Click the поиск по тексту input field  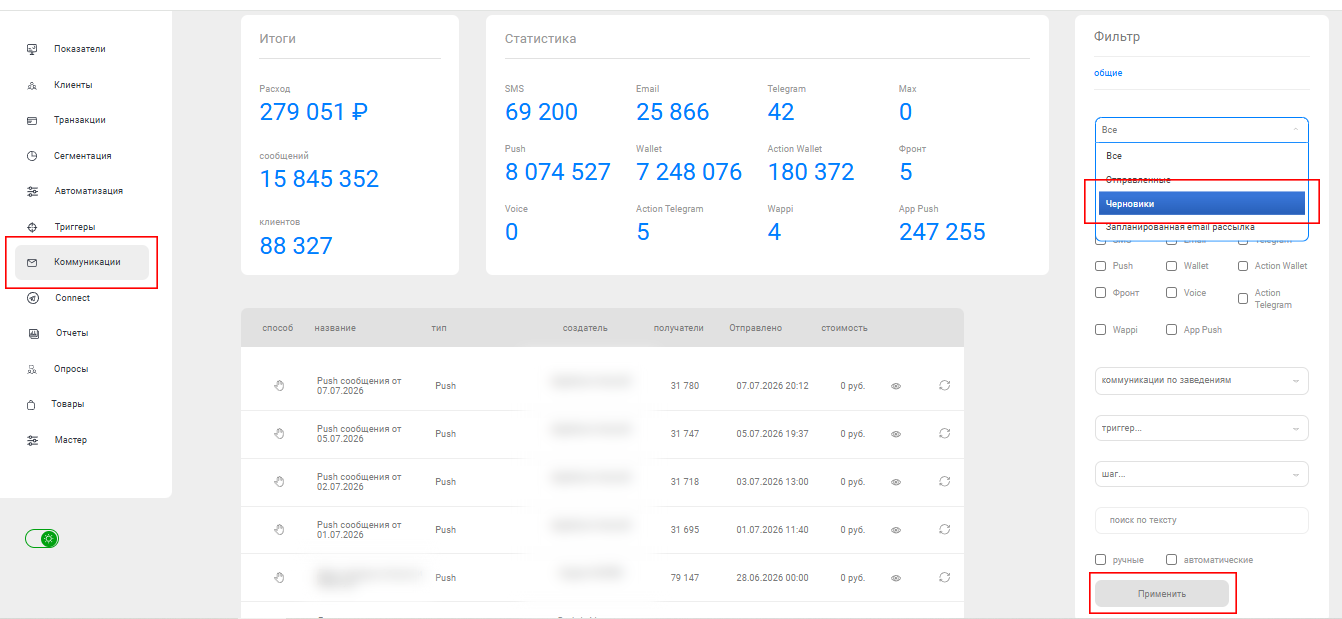1202,520
